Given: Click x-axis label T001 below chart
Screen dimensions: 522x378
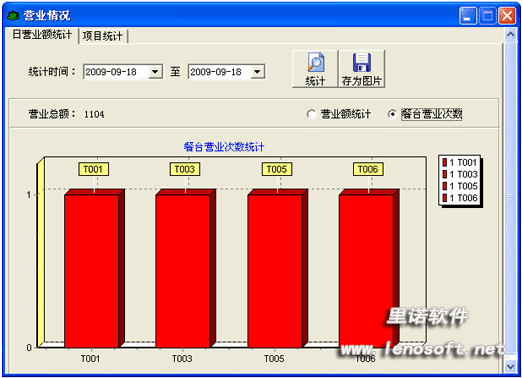Looking at the screenshot, I should [90, 359].
